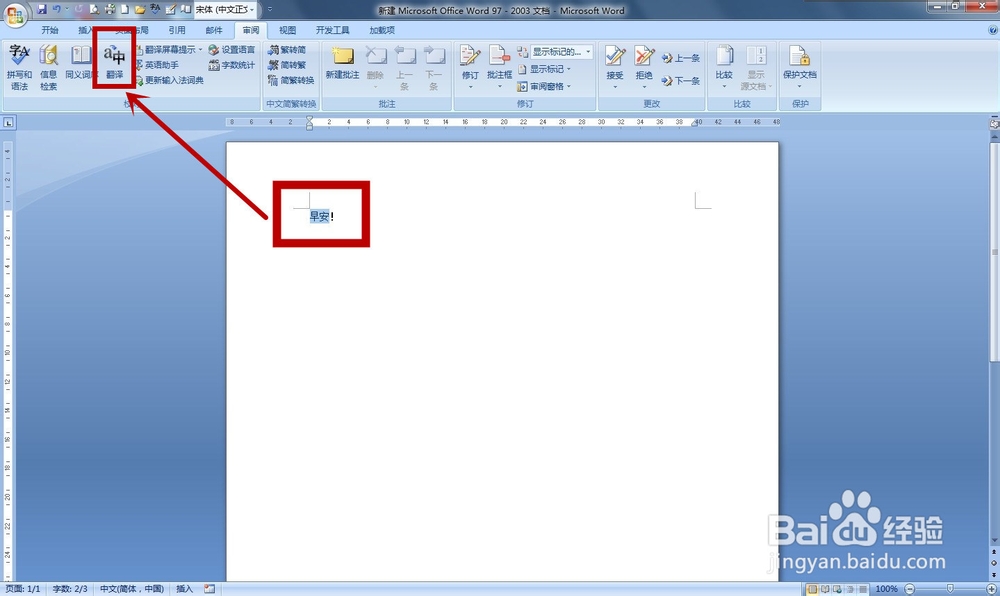1000x596 pixels.
Task: Open Balloons (批注框) dropdown
Action: click(x=499, y=66)
